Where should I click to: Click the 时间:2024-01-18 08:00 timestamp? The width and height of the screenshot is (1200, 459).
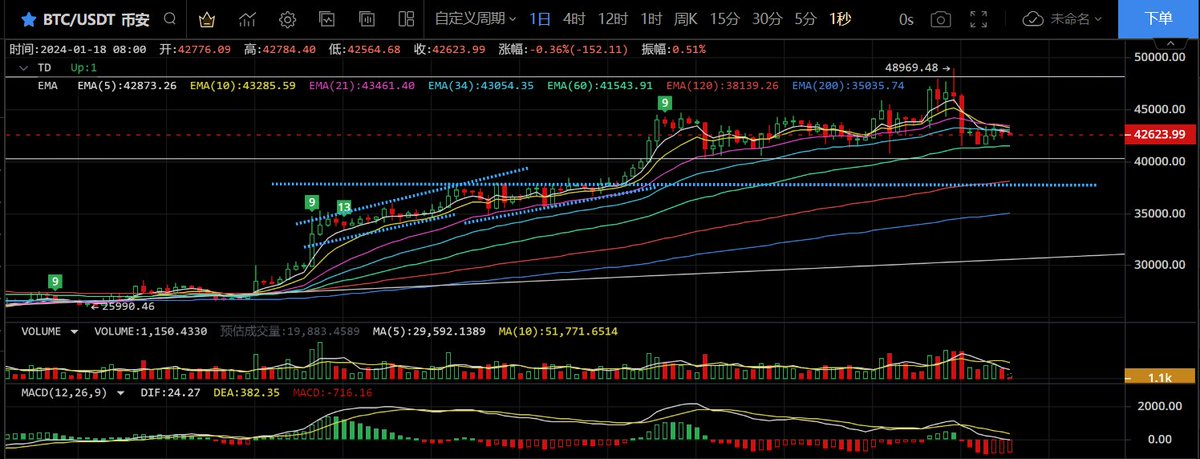coord(77,49)
